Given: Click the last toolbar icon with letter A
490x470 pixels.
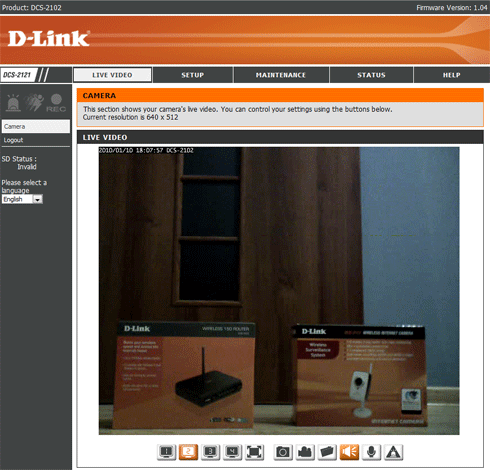Looking at the screenshot, I should tap(394, 452).
